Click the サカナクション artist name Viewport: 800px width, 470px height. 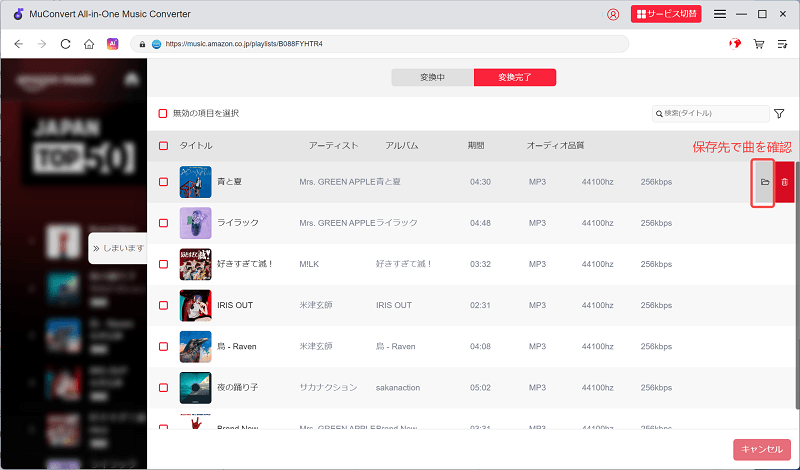(328, 388)
